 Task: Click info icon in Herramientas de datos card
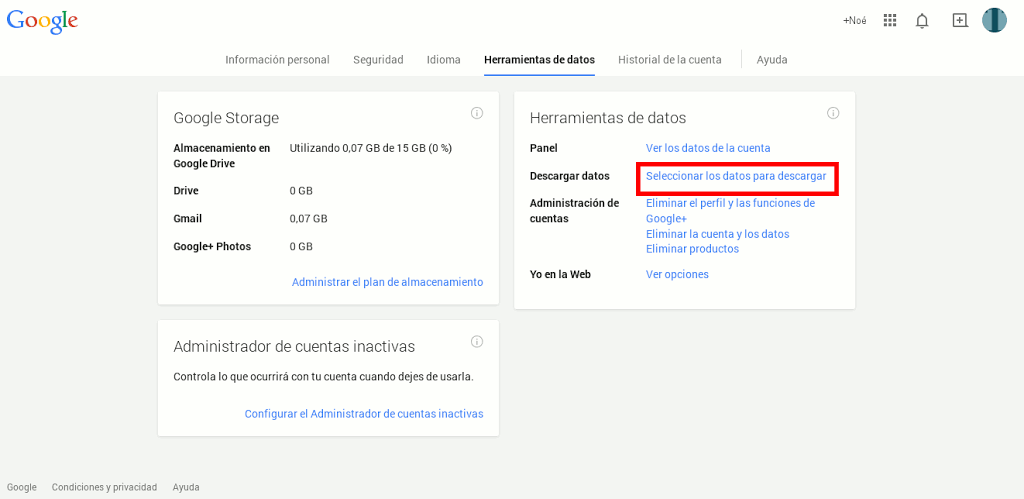833,113
